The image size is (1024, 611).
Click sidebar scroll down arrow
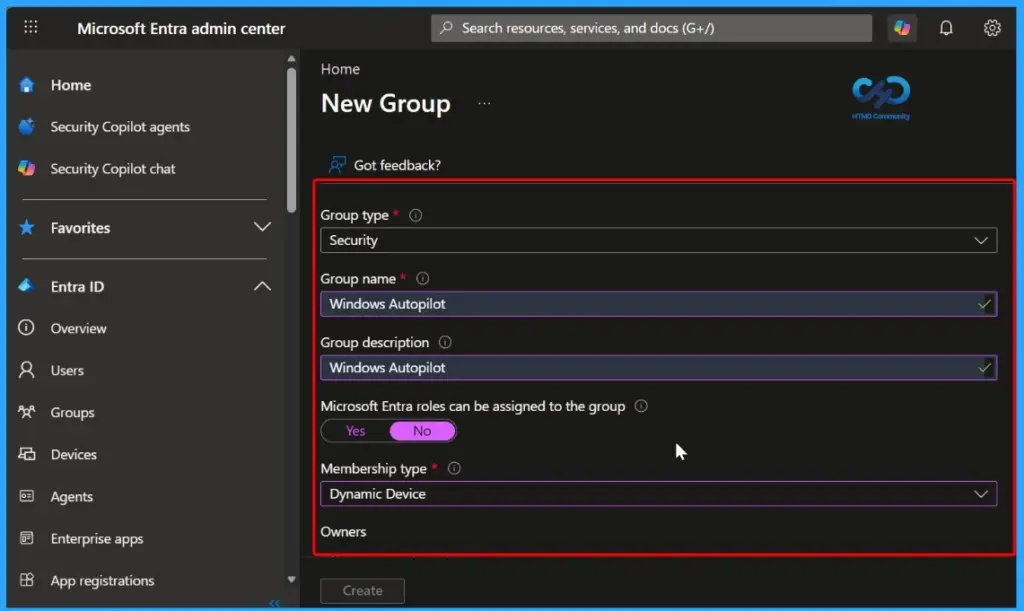[291, 579]
